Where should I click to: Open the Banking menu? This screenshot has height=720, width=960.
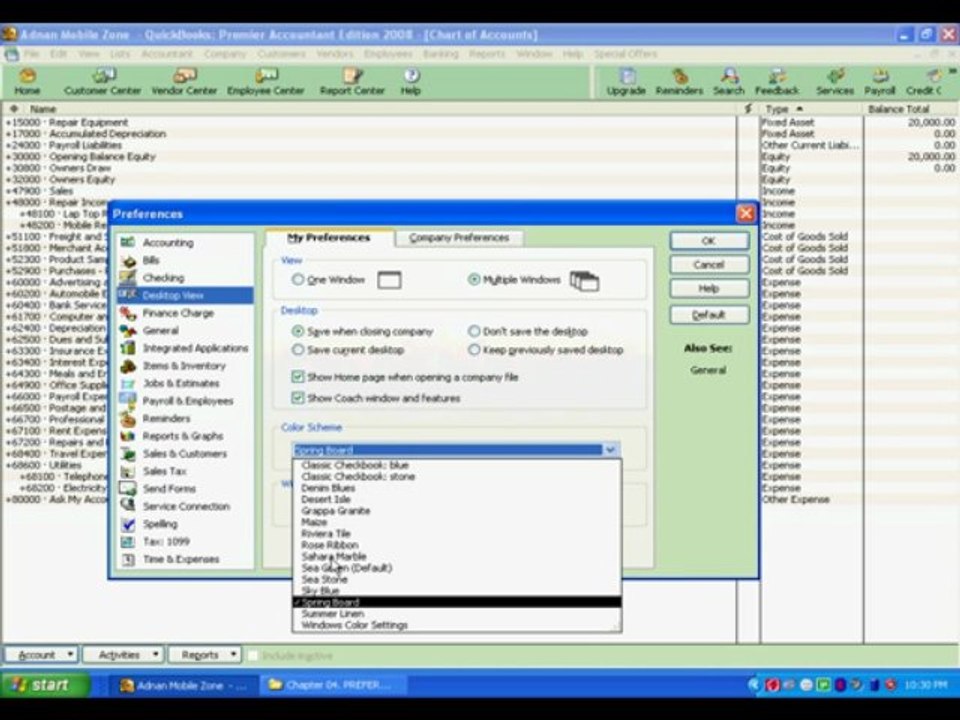coord(440,54)
